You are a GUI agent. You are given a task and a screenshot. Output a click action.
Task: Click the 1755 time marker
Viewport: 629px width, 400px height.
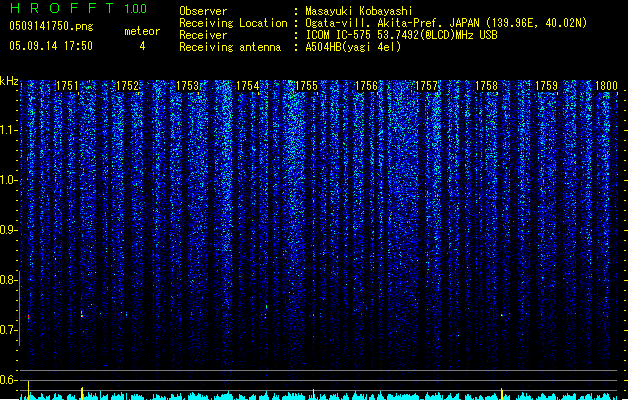coord(306,86)
